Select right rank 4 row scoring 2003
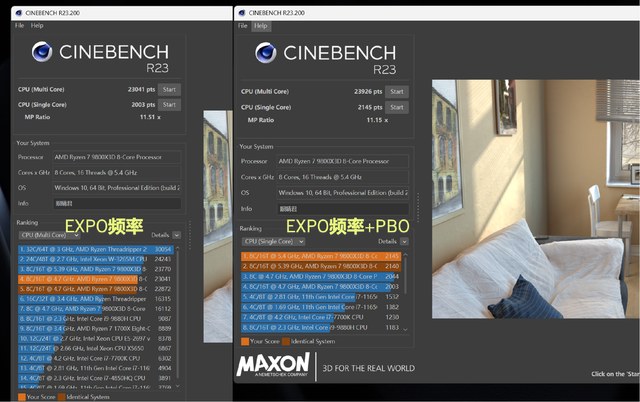The height and width of the screenshot is (402, 640). coord(321,287)
